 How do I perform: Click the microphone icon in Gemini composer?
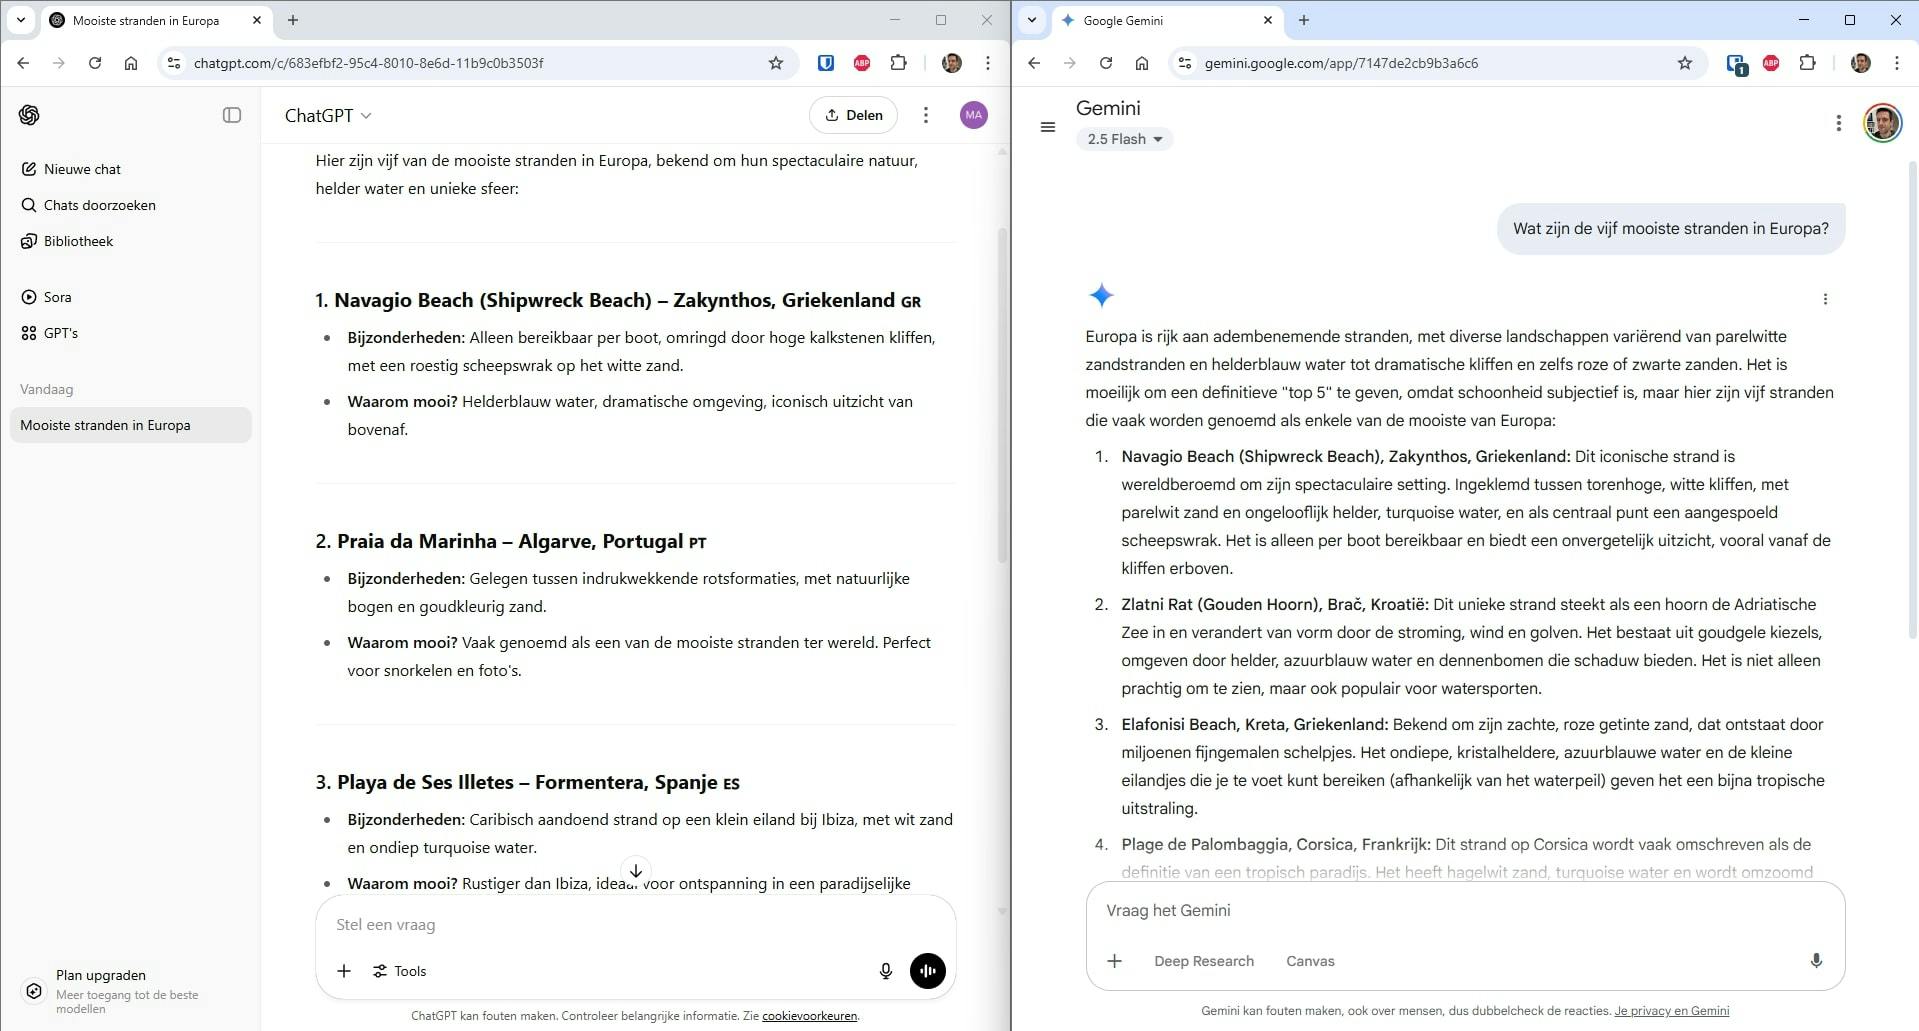point(1816,961)
